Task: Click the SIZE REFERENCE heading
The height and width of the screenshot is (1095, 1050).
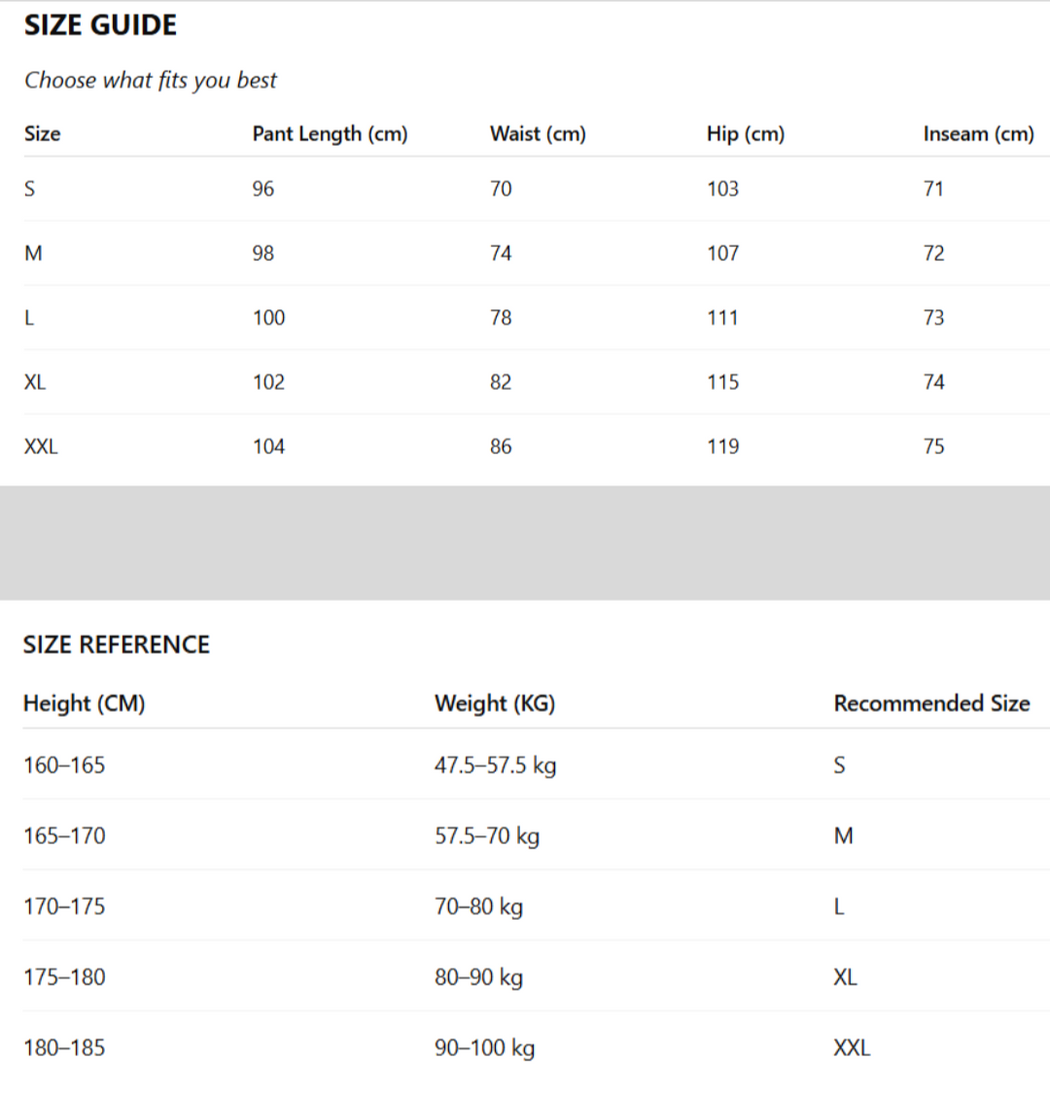Action: (x=116, y=645)
